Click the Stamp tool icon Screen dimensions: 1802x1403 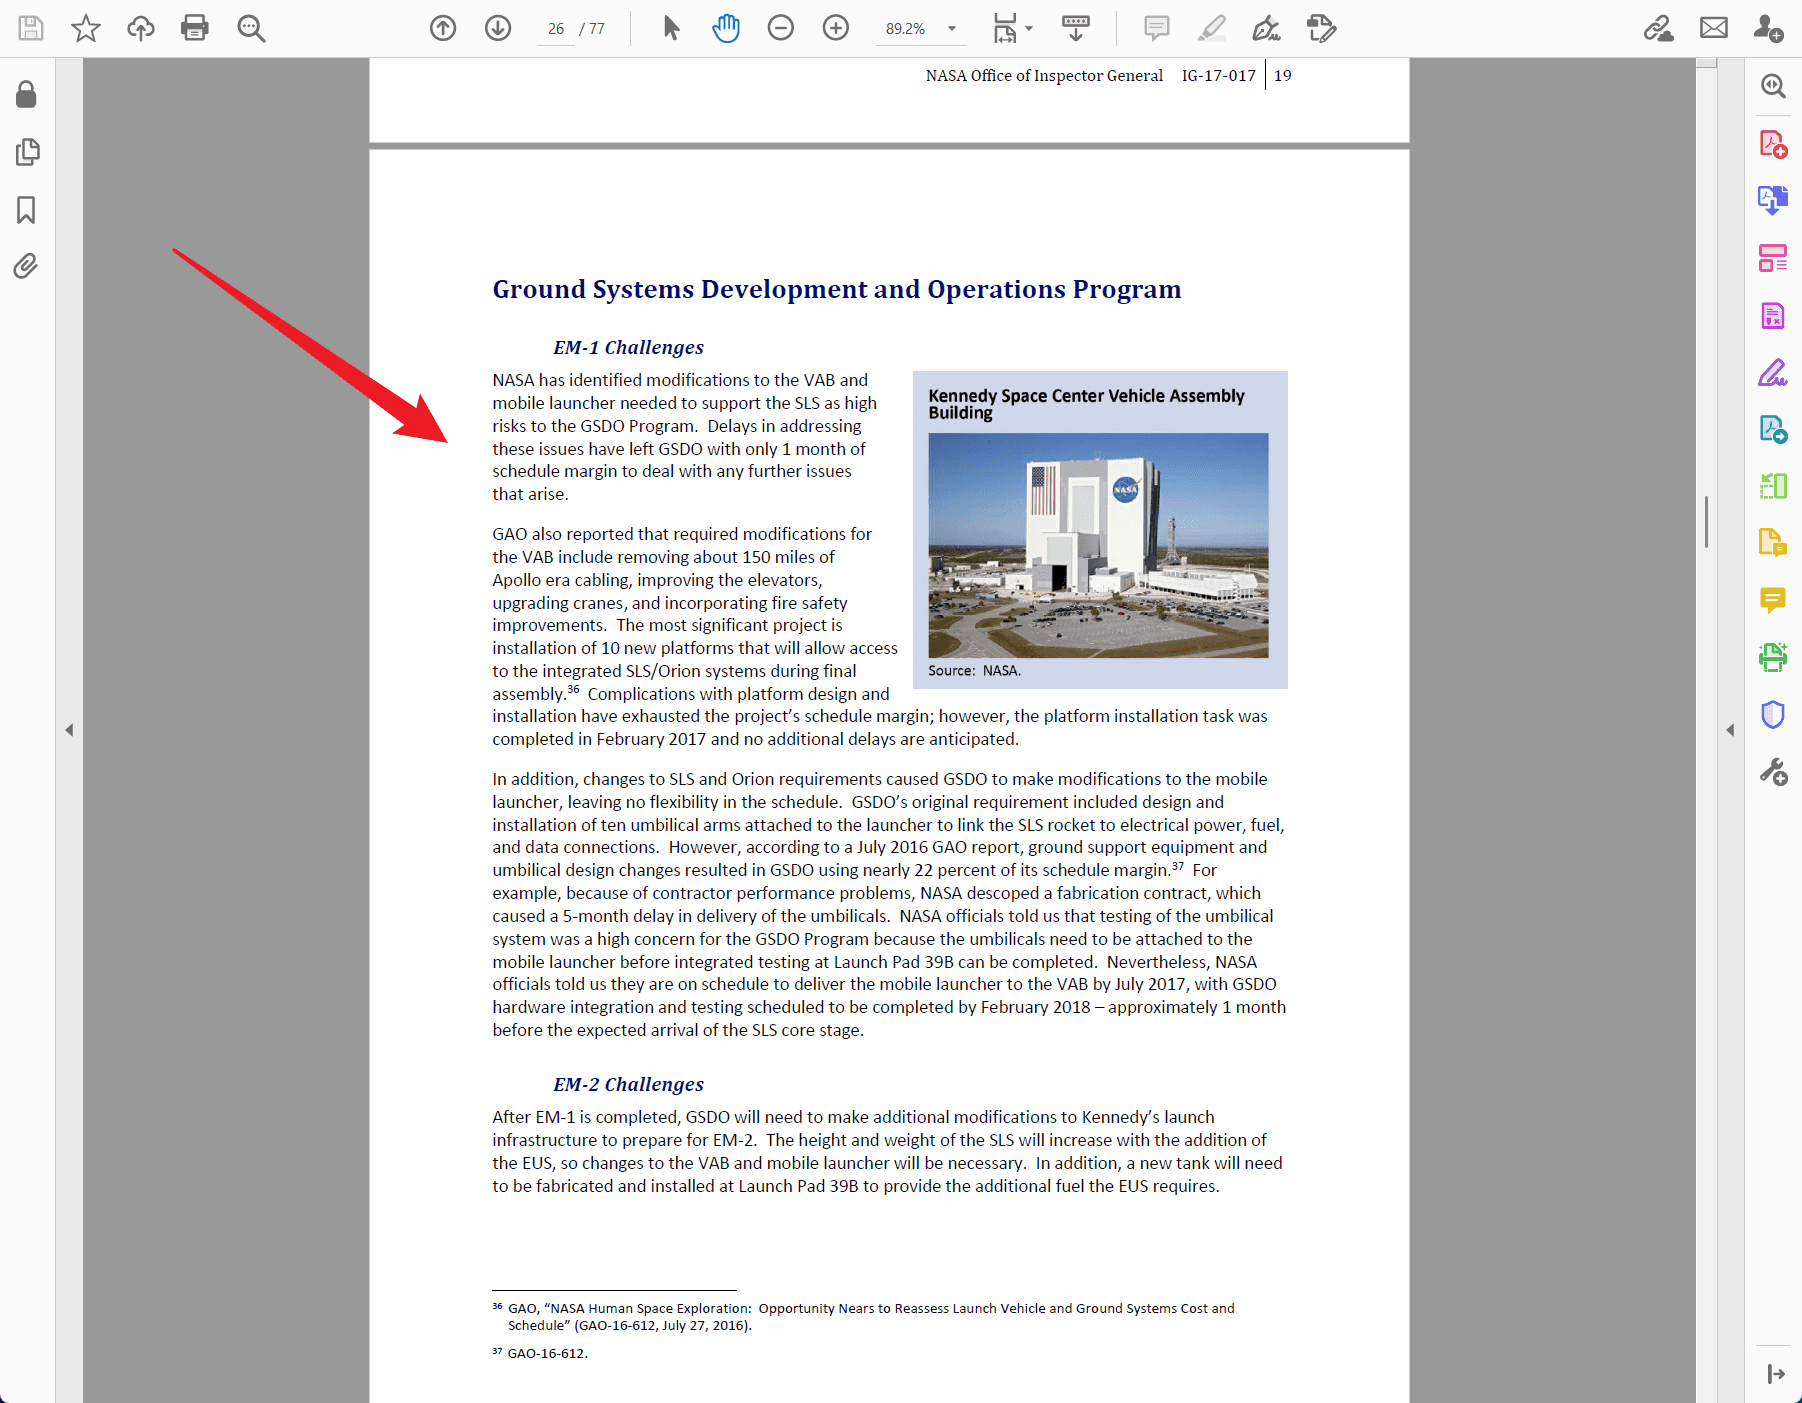pos(1322,28)
